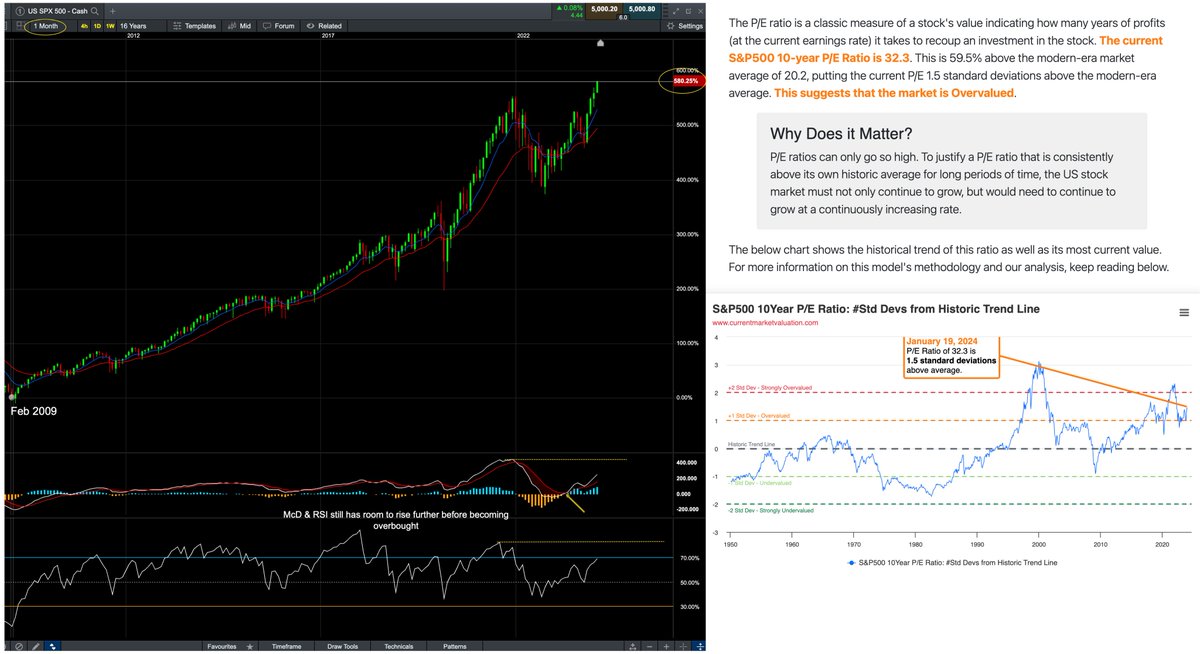The height and width of the screenshot is (654, 1200).
Task: Add a new chart tab with plus
Action: [112, 11]
